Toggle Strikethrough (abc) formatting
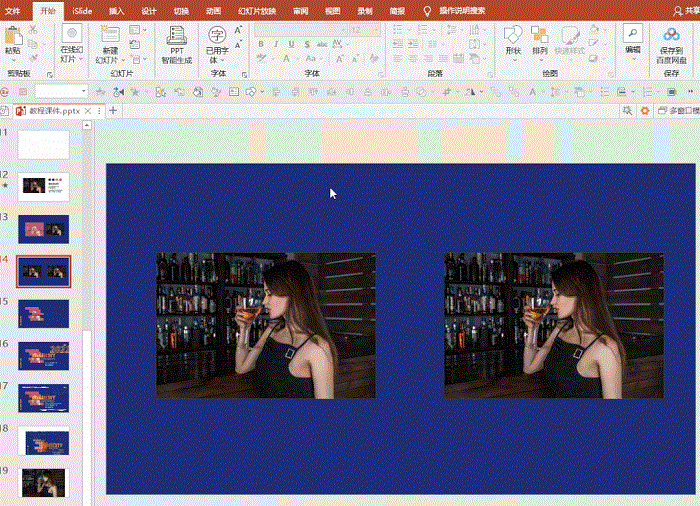The width and height of the screenshot is (700, 506). [x=322, y=44]
